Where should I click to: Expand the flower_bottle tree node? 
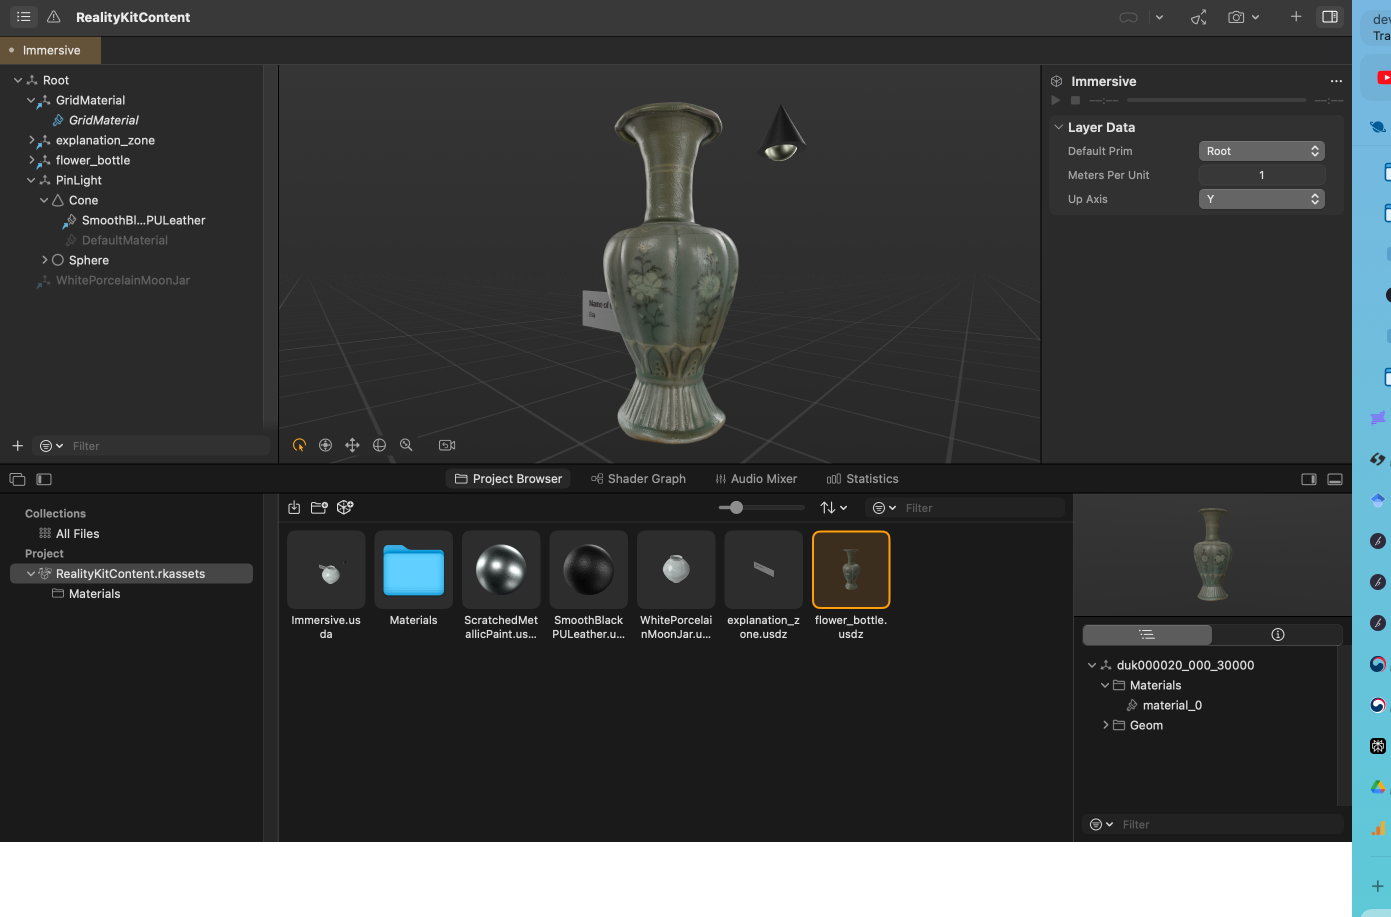click(31, 160)
